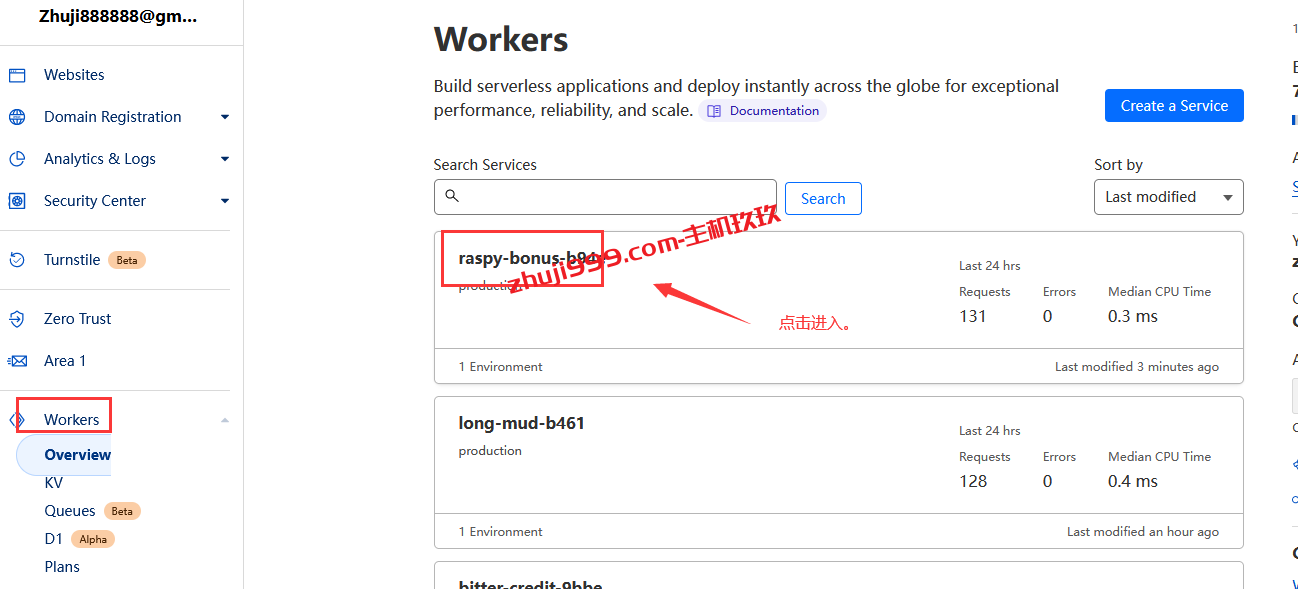Click the Create a Service button
Image resolution: width=1298 pixels, height=589 pixels.
(1174, 106)
